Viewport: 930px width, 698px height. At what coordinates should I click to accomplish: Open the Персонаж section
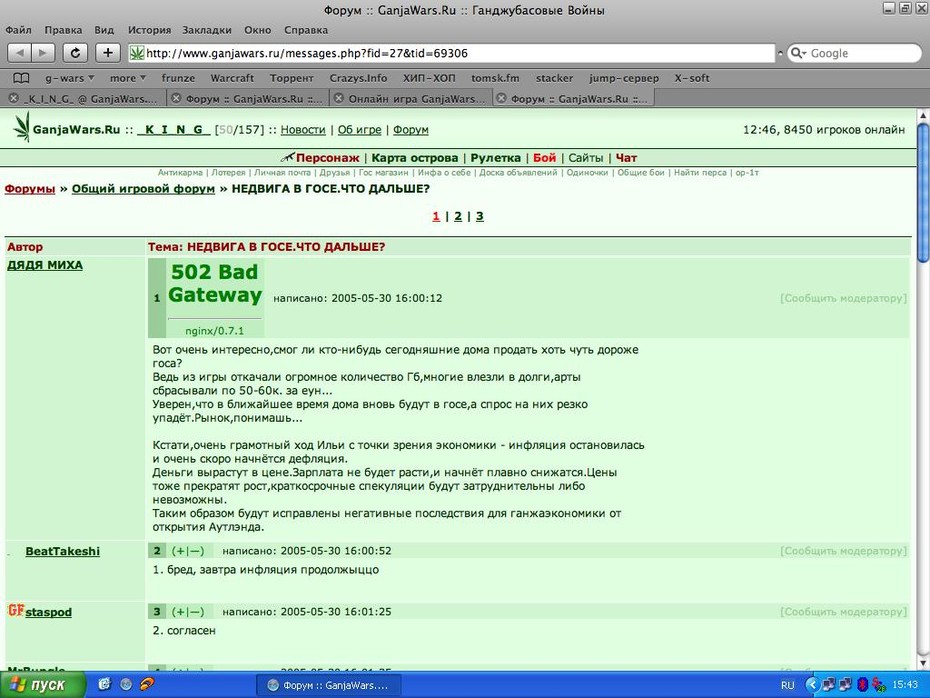(x=327, y=158)
